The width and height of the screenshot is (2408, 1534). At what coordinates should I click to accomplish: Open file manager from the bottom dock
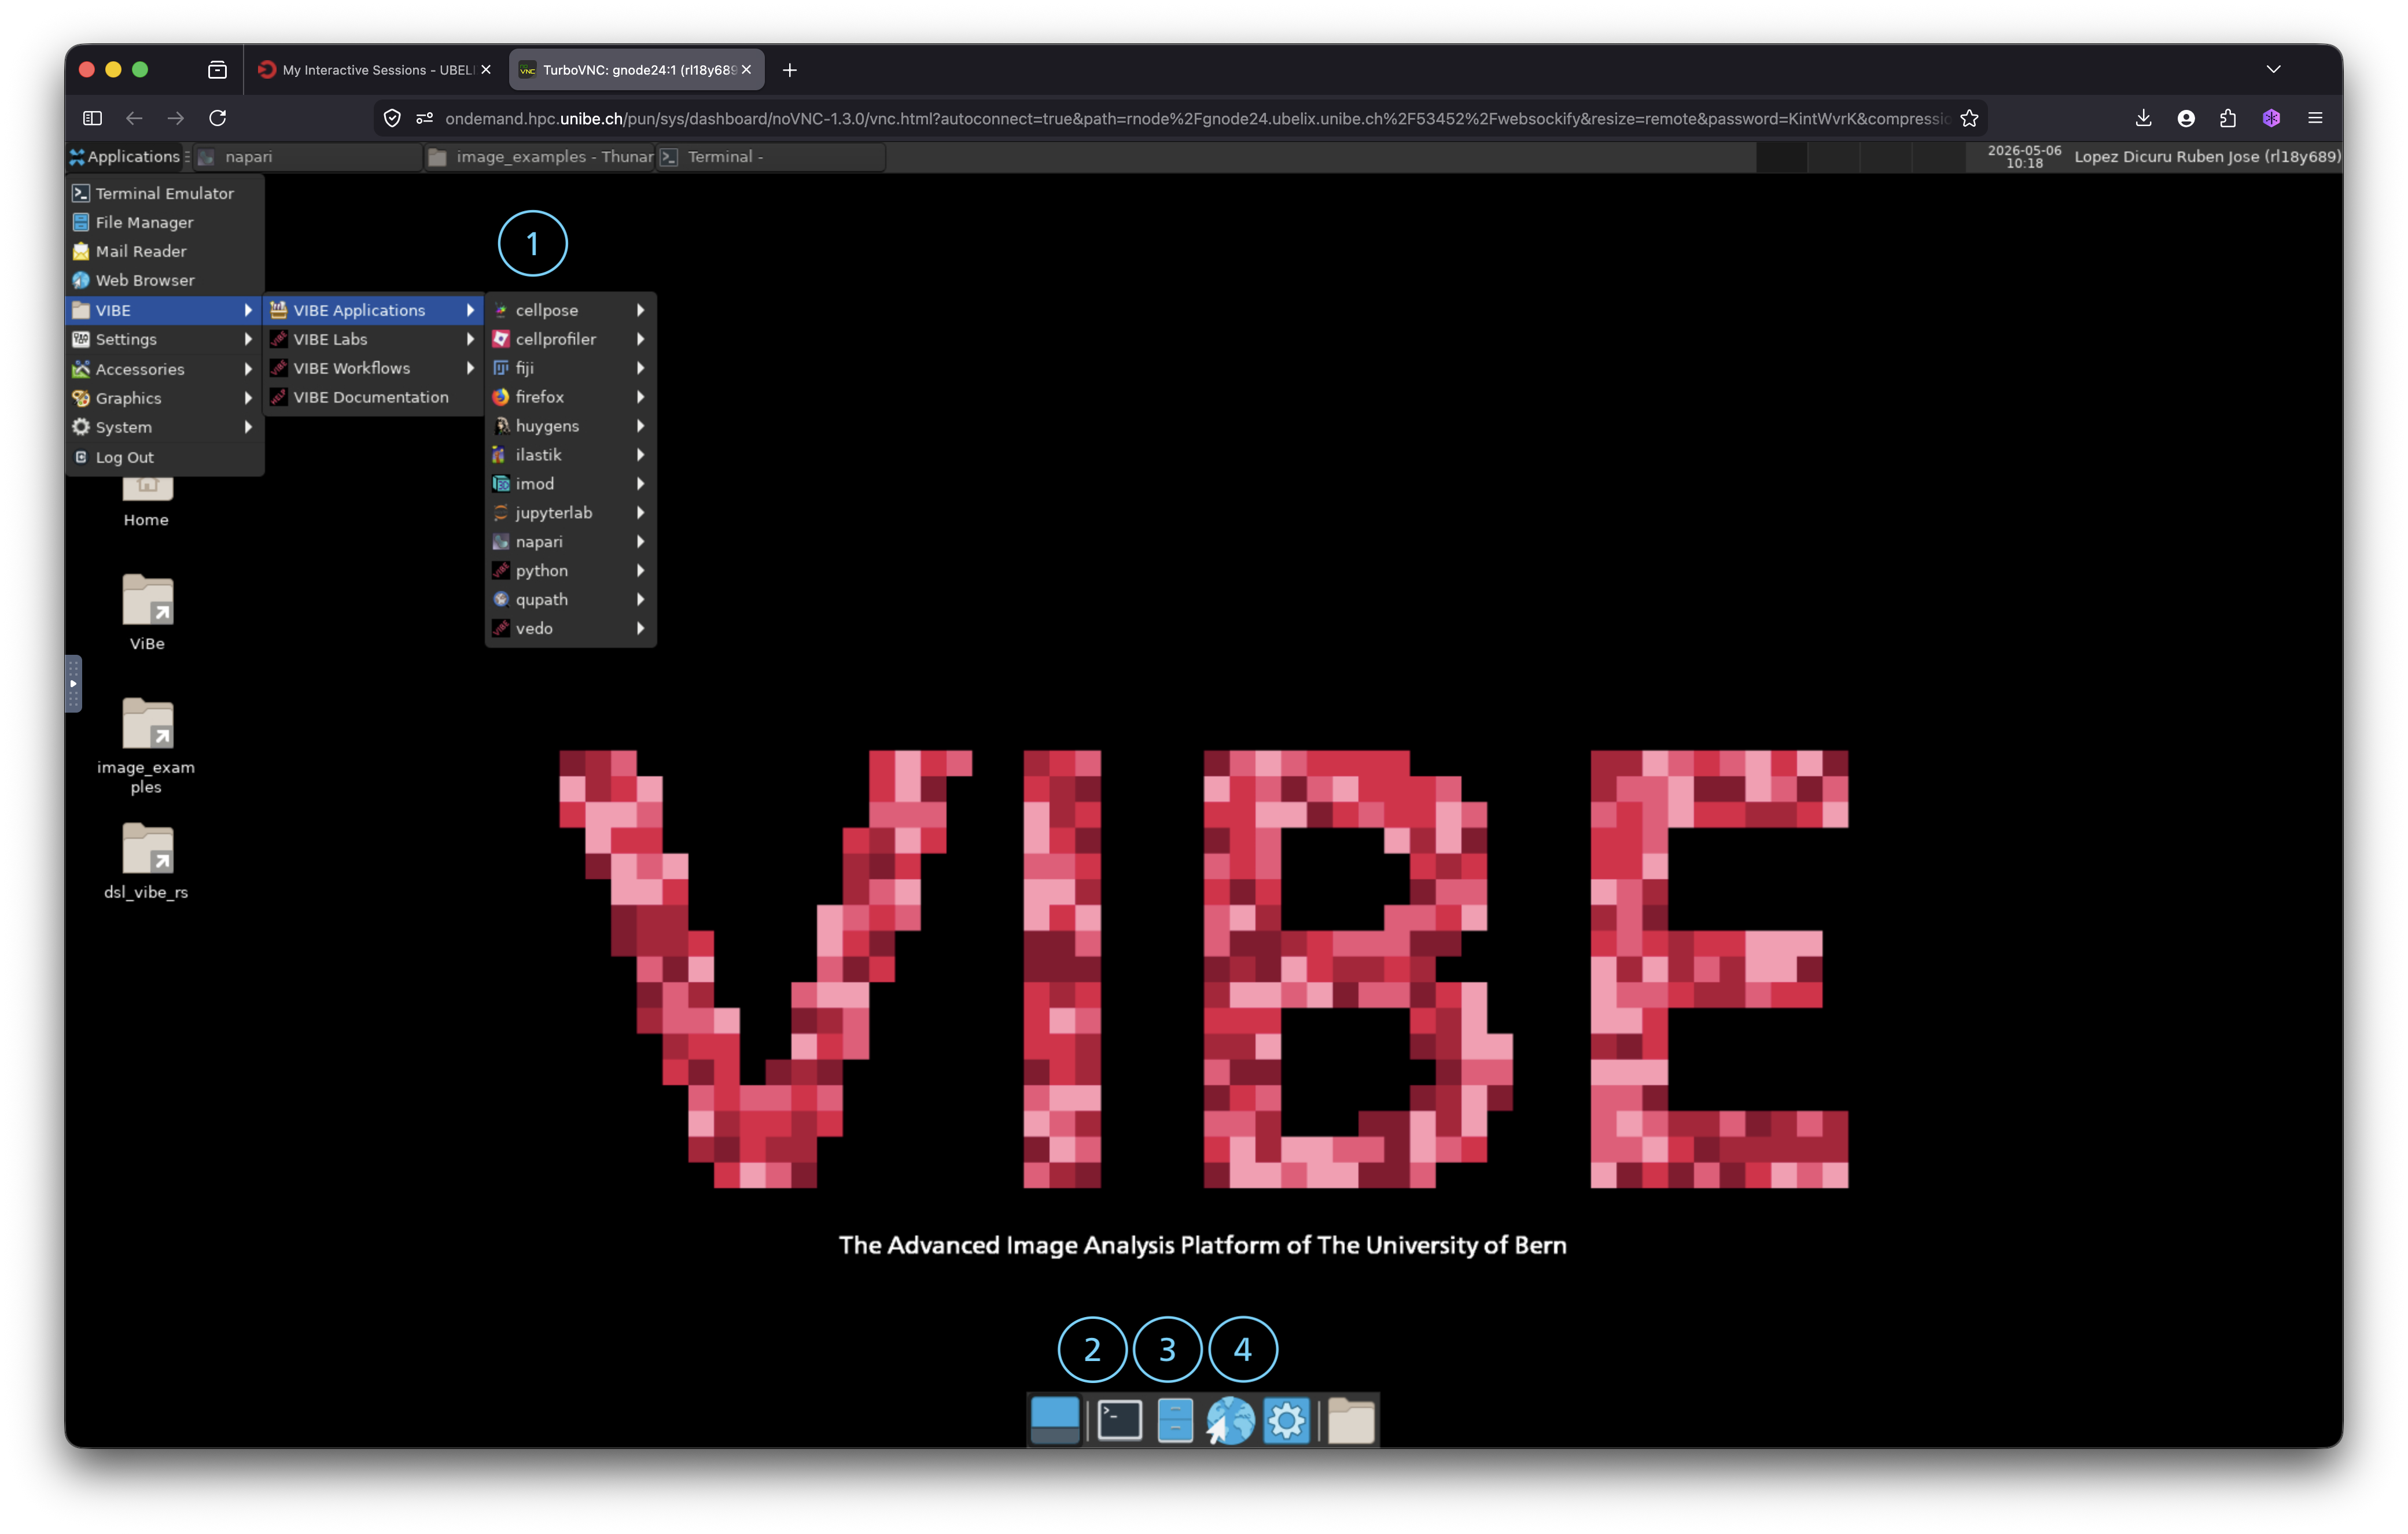pos(1175,1420)
